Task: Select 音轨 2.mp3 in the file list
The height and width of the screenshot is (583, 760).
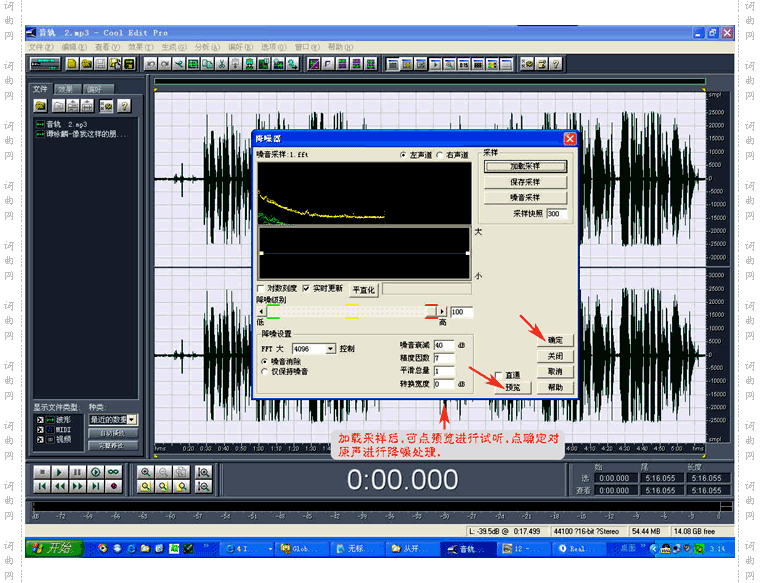Action: point(66,125)
